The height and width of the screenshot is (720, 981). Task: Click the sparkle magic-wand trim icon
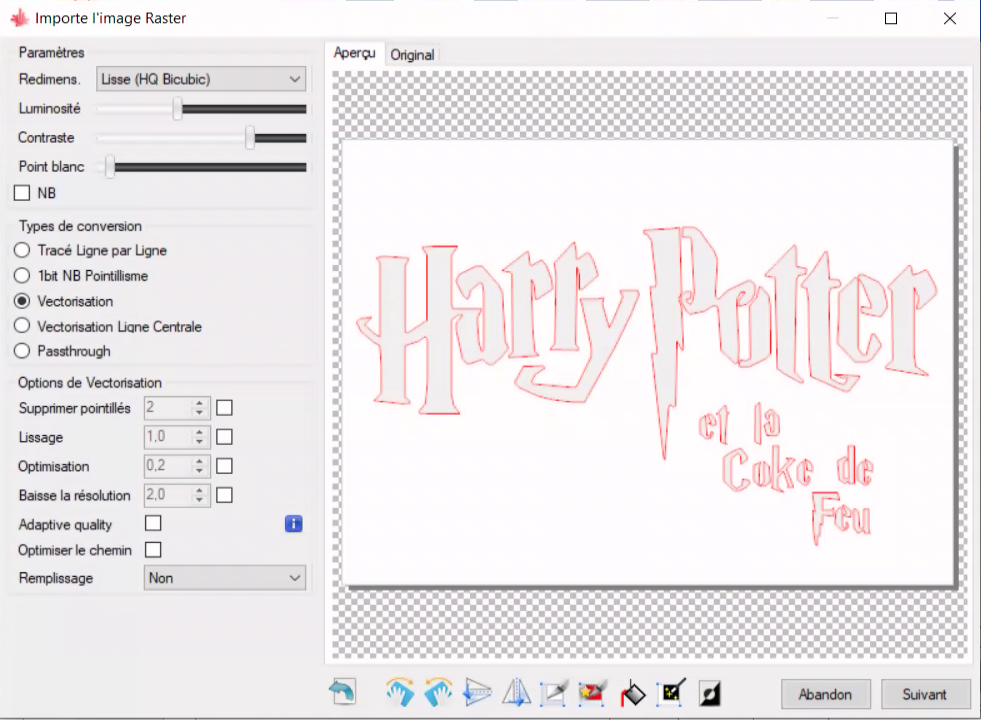pyautogui.click(x=671, y=693)
